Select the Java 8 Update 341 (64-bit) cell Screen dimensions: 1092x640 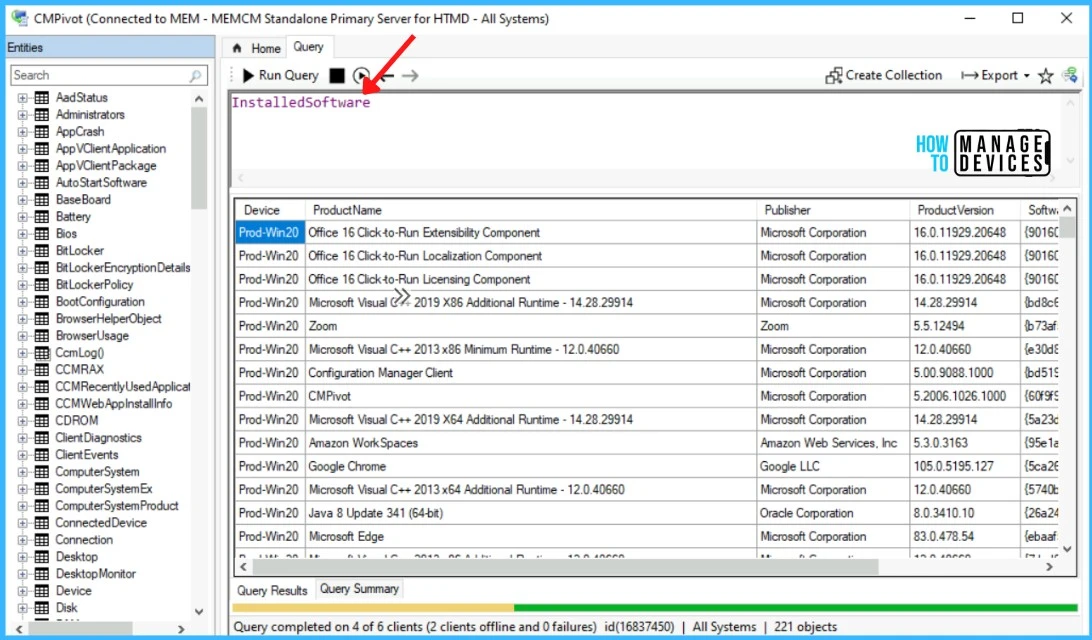point(531,513)
